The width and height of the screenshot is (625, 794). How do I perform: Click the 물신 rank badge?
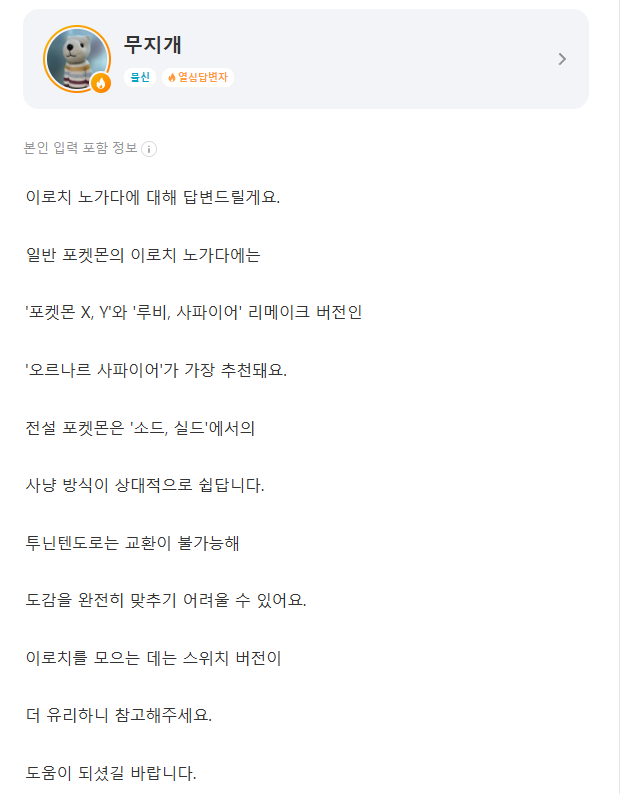(x=138, y=77)
